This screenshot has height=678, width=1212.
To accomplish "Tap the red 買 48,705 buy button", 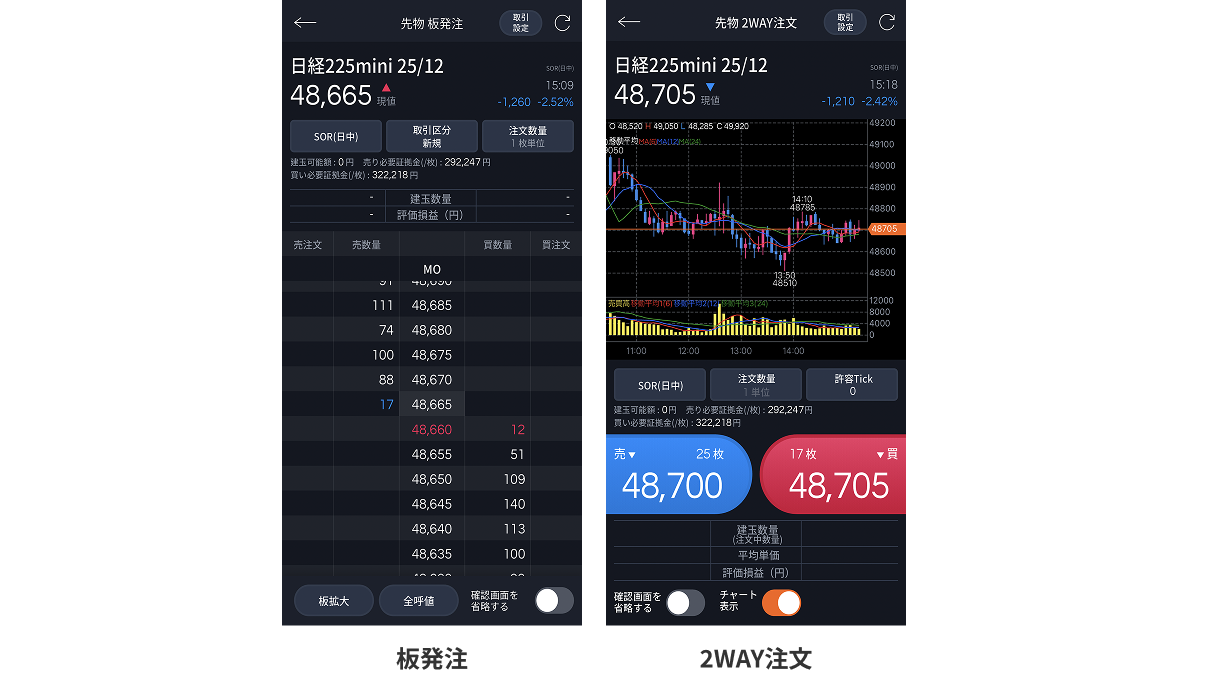I will pos(833,474).
